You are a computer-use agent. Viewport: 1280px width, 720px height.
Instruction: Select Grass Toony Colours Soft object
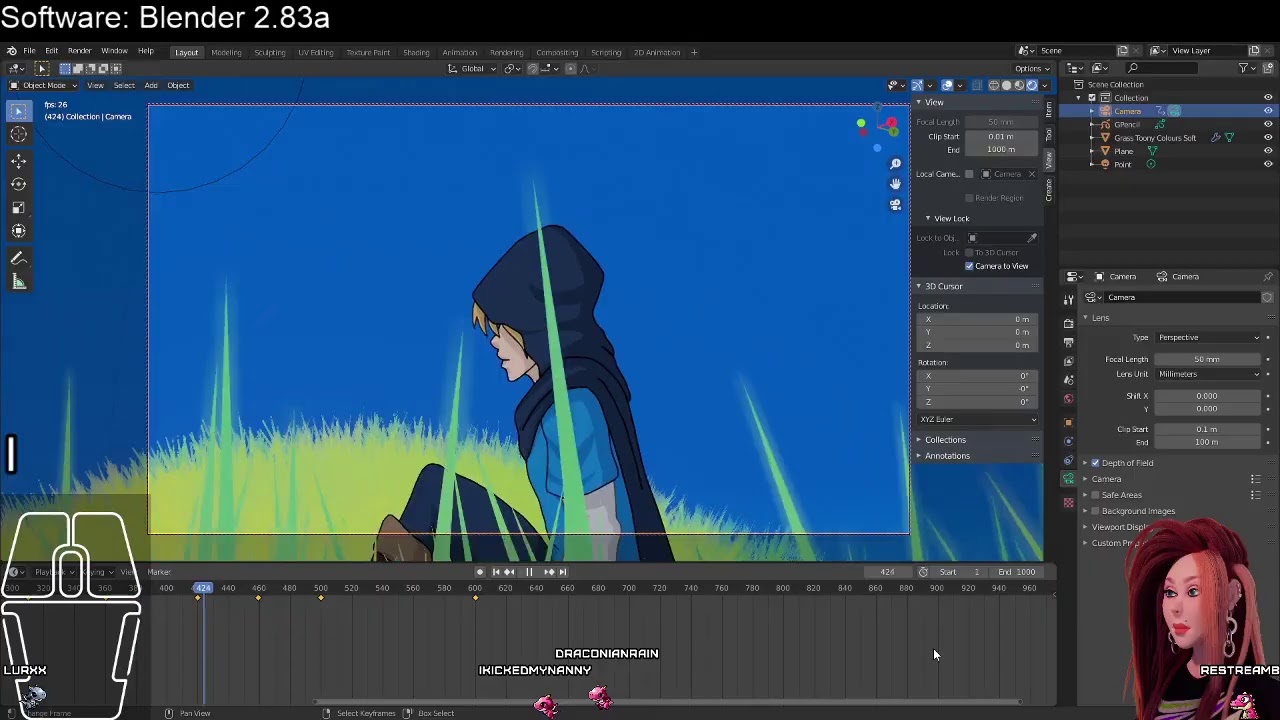[x=1155, y=138]
